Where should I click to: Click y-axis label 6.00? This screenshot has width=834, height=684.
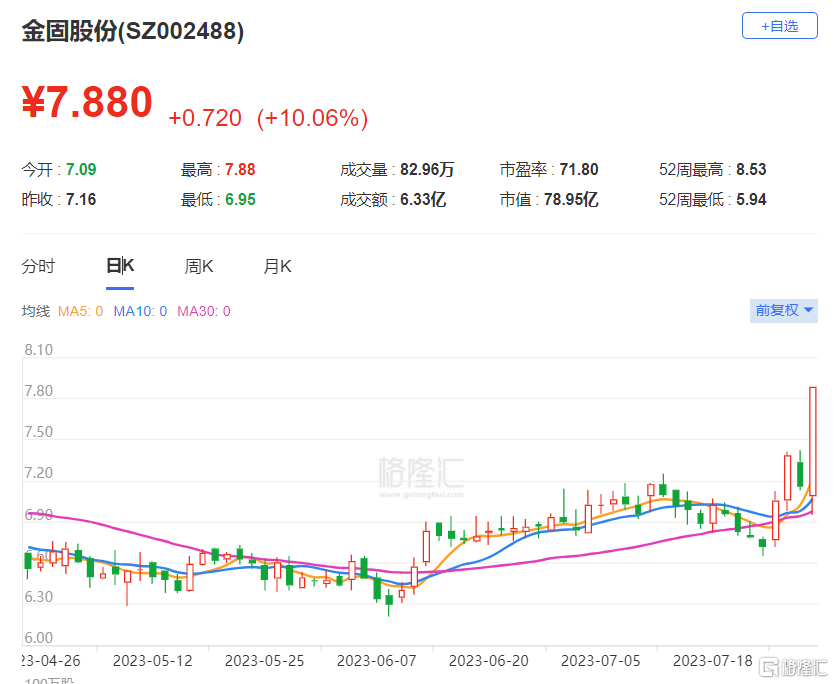39,638
